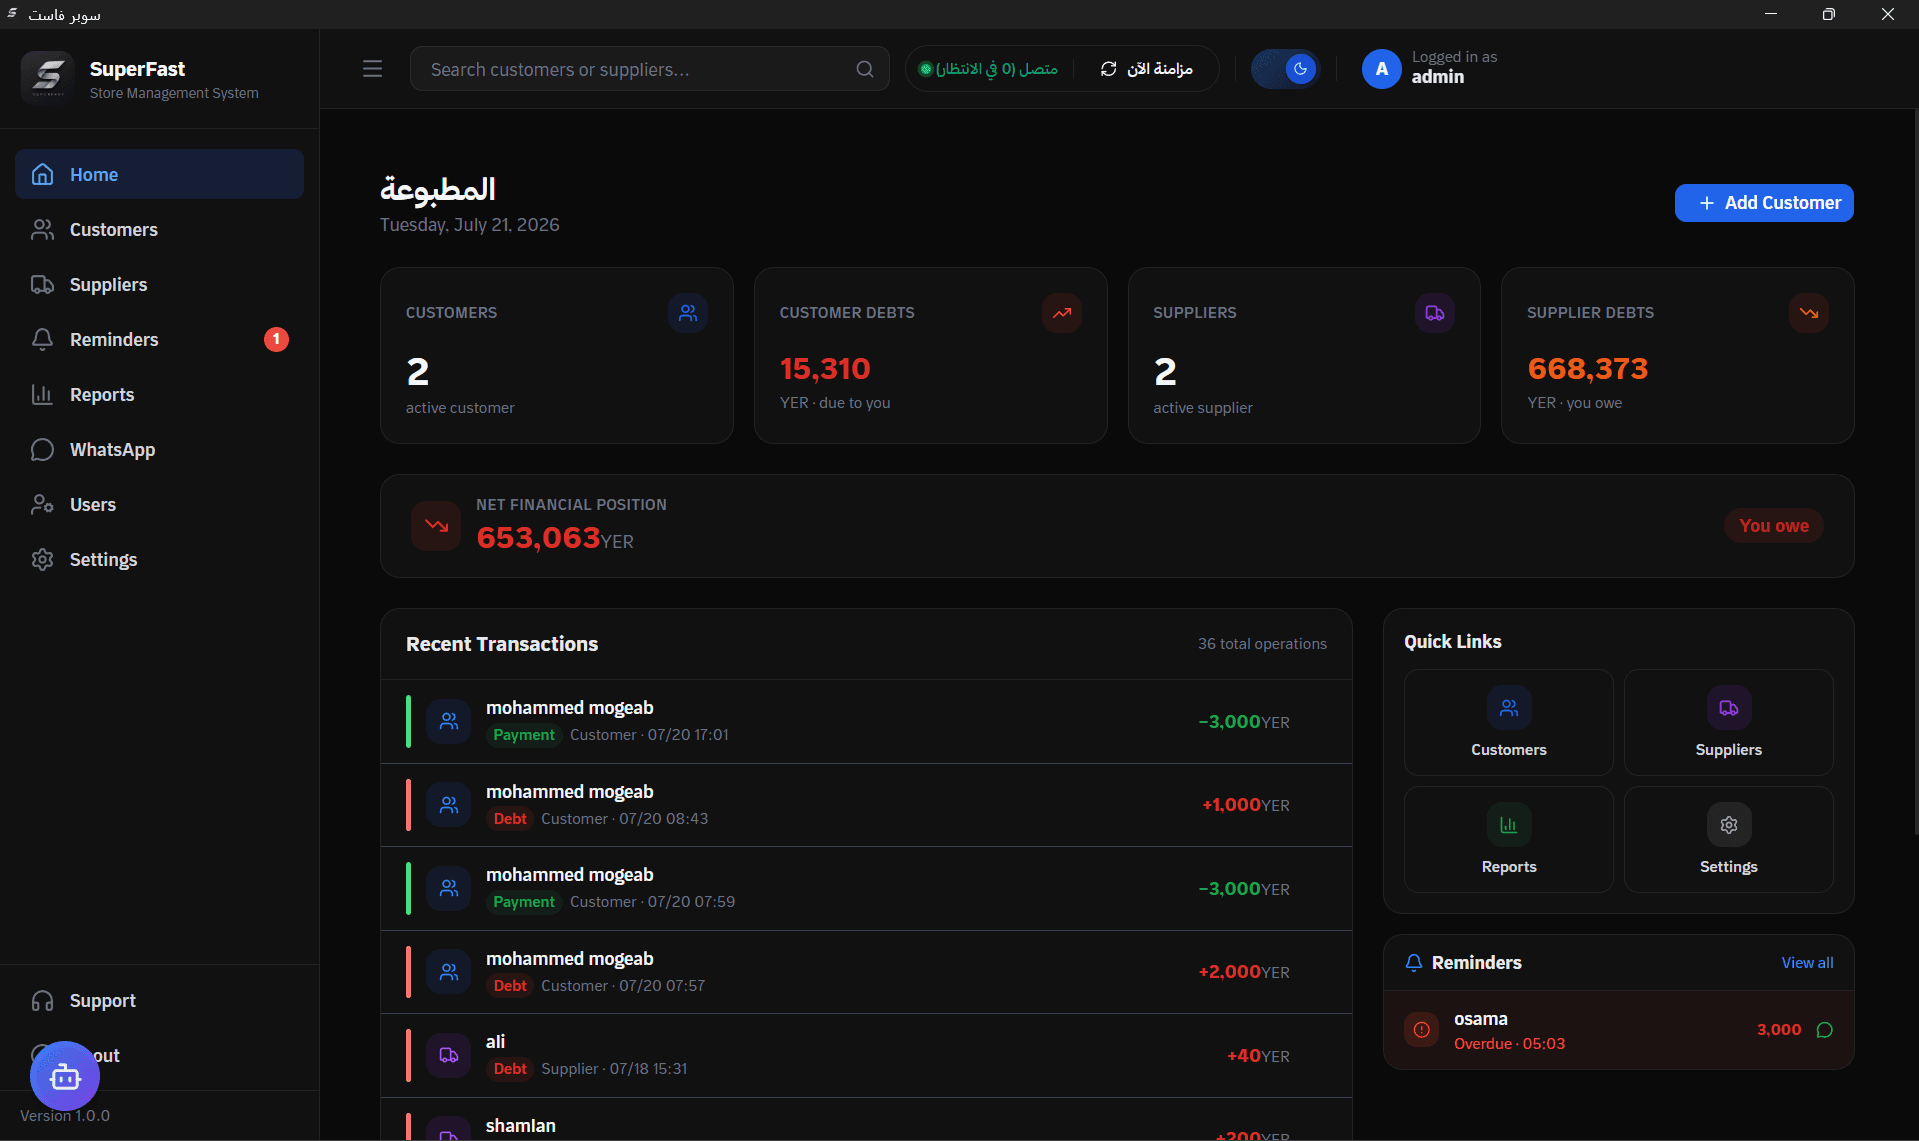Click Debt tag on 07/20 08:43 transaction
The image size is (1919, 1141).
tap(510, 819)
